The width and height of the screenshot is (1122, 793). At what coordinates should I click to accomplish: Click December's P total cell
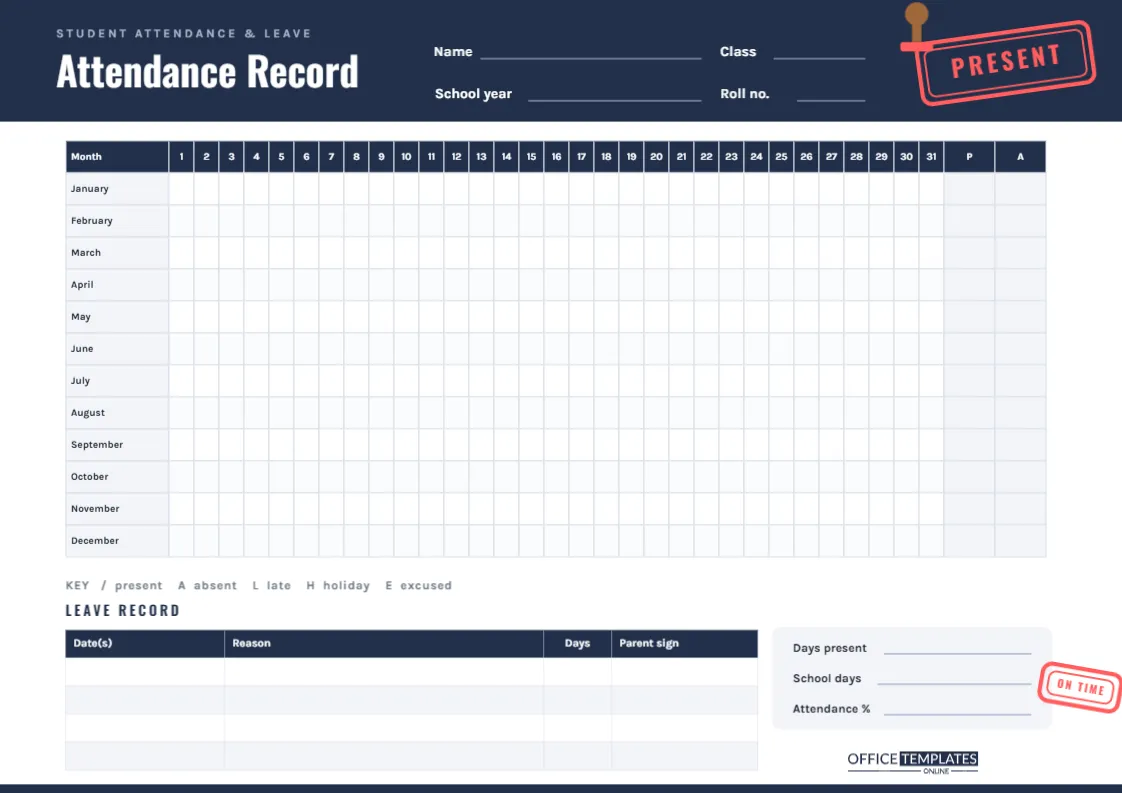[x=970, y=540]
